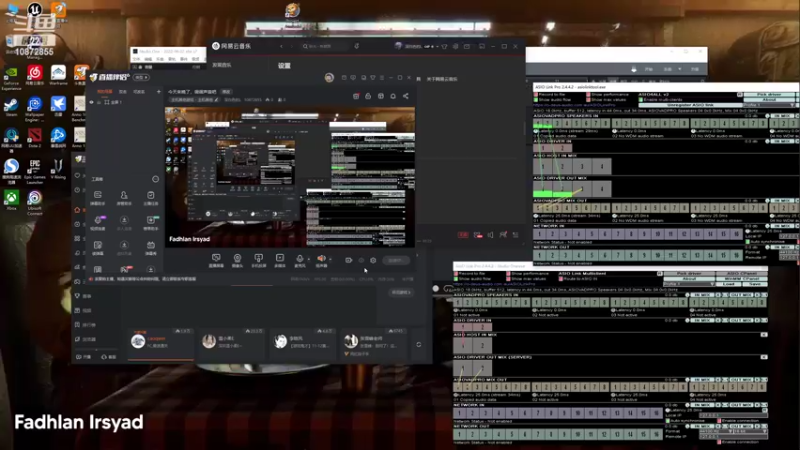Click channel 4 box in ASIO HOST IN MIX upper window
The width and height of the screenshot is (800, 450).
(x=602, y=166)
